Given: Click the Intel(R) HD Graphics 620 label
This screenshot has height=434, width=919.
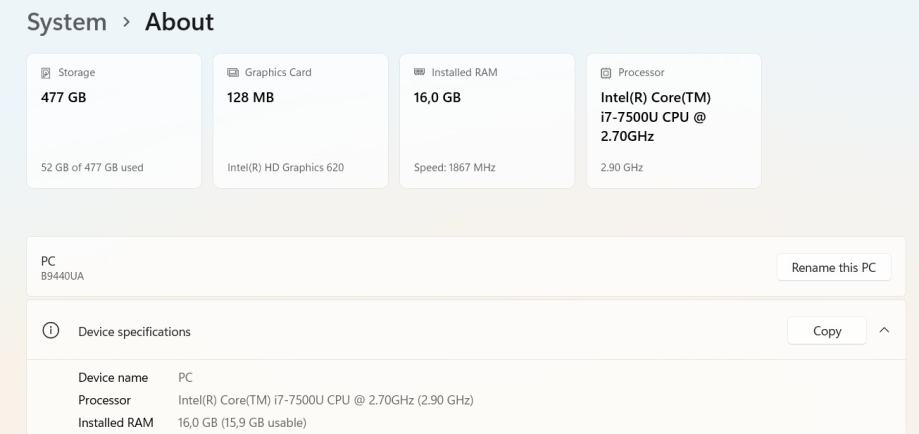Looking at the screenshot, I should pos(286,168).
